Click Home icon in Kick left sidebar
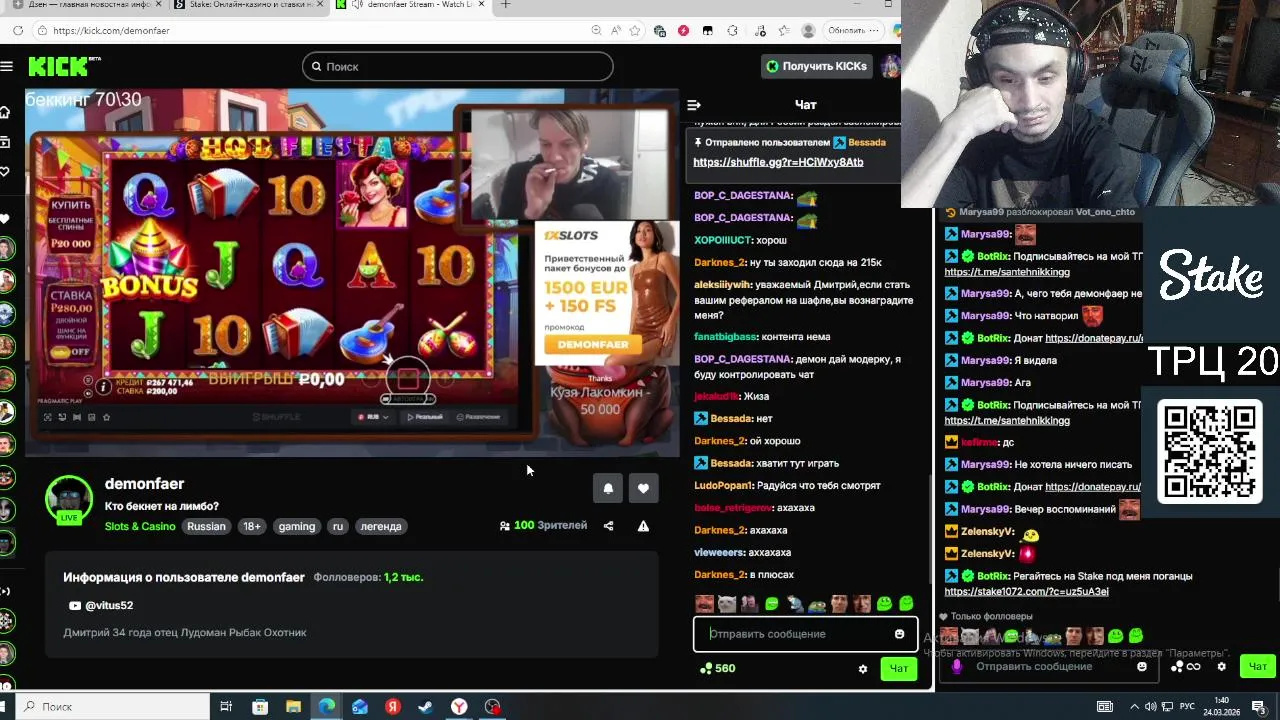1280x720 pixels. pos(5,112)
